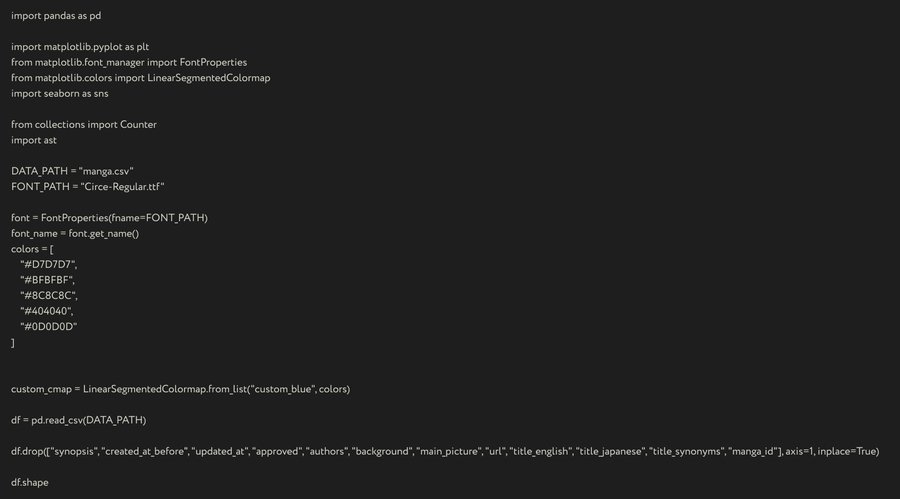Click the 'df.shape' line
Viewport: 900px width, 499px height.
pyautogui.click(x=30, y=481)
